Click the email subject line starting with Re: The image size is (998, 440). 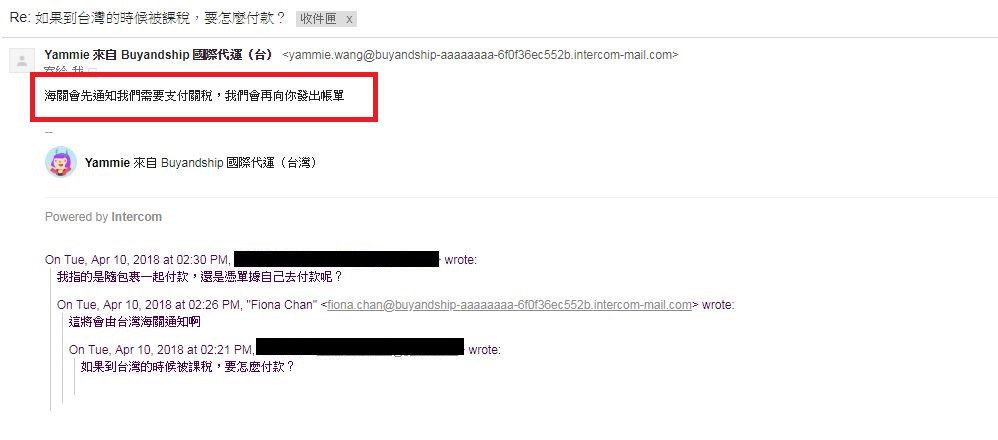click(148, 18)
